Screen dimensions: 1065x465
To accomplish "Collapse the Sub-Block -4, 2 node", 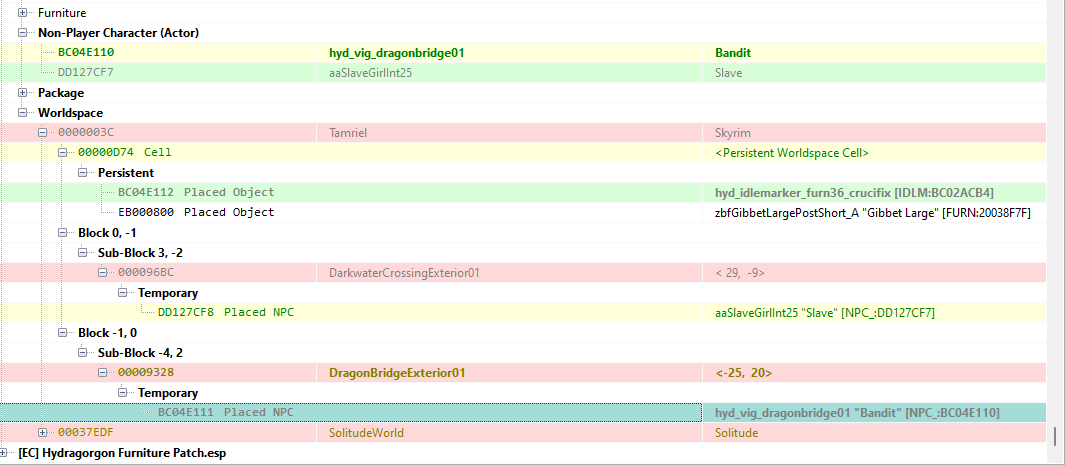I will pyautogui.click(x=82, y=352).
